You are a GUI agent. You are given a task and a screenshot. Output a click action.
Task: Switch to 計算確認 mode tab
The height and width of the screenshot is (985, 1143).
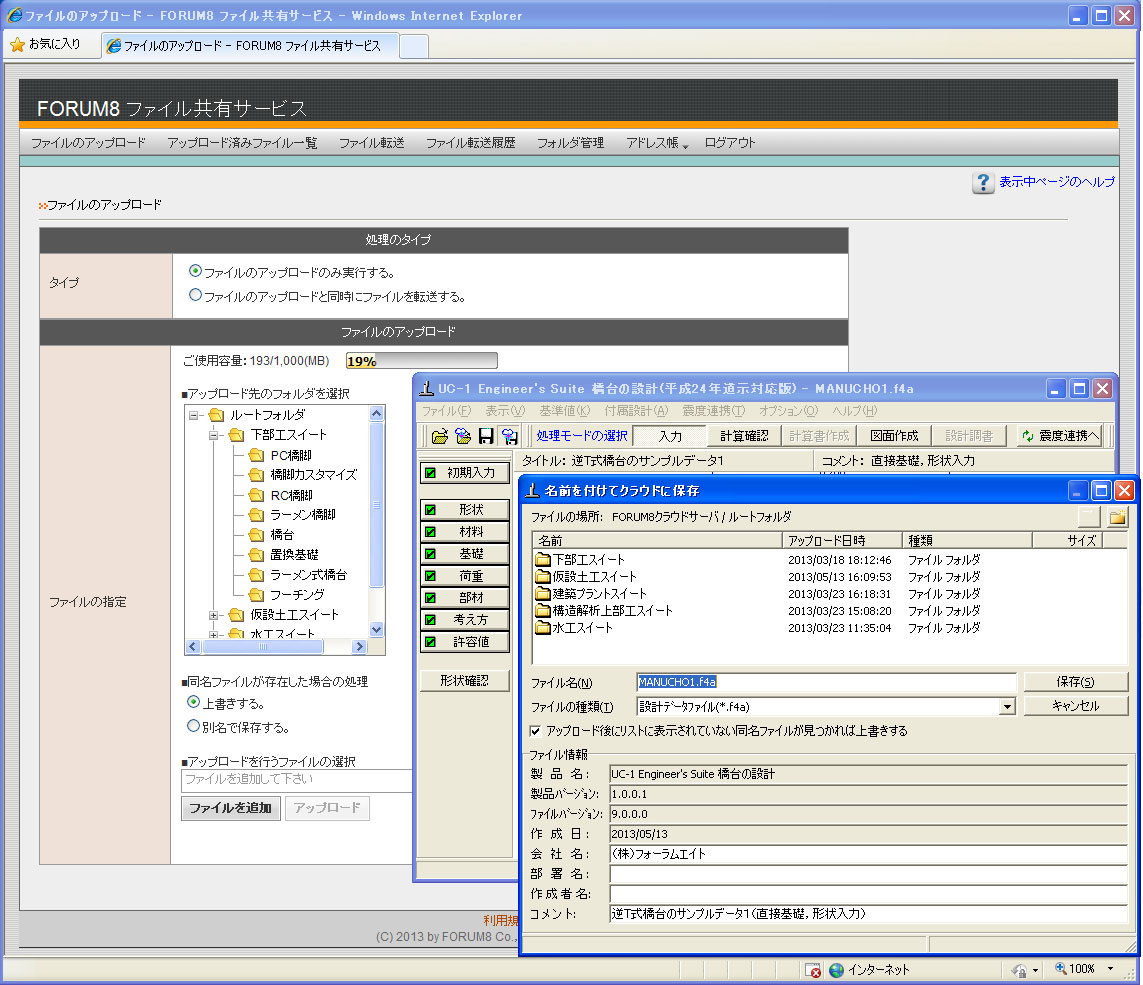coord(744,436)
